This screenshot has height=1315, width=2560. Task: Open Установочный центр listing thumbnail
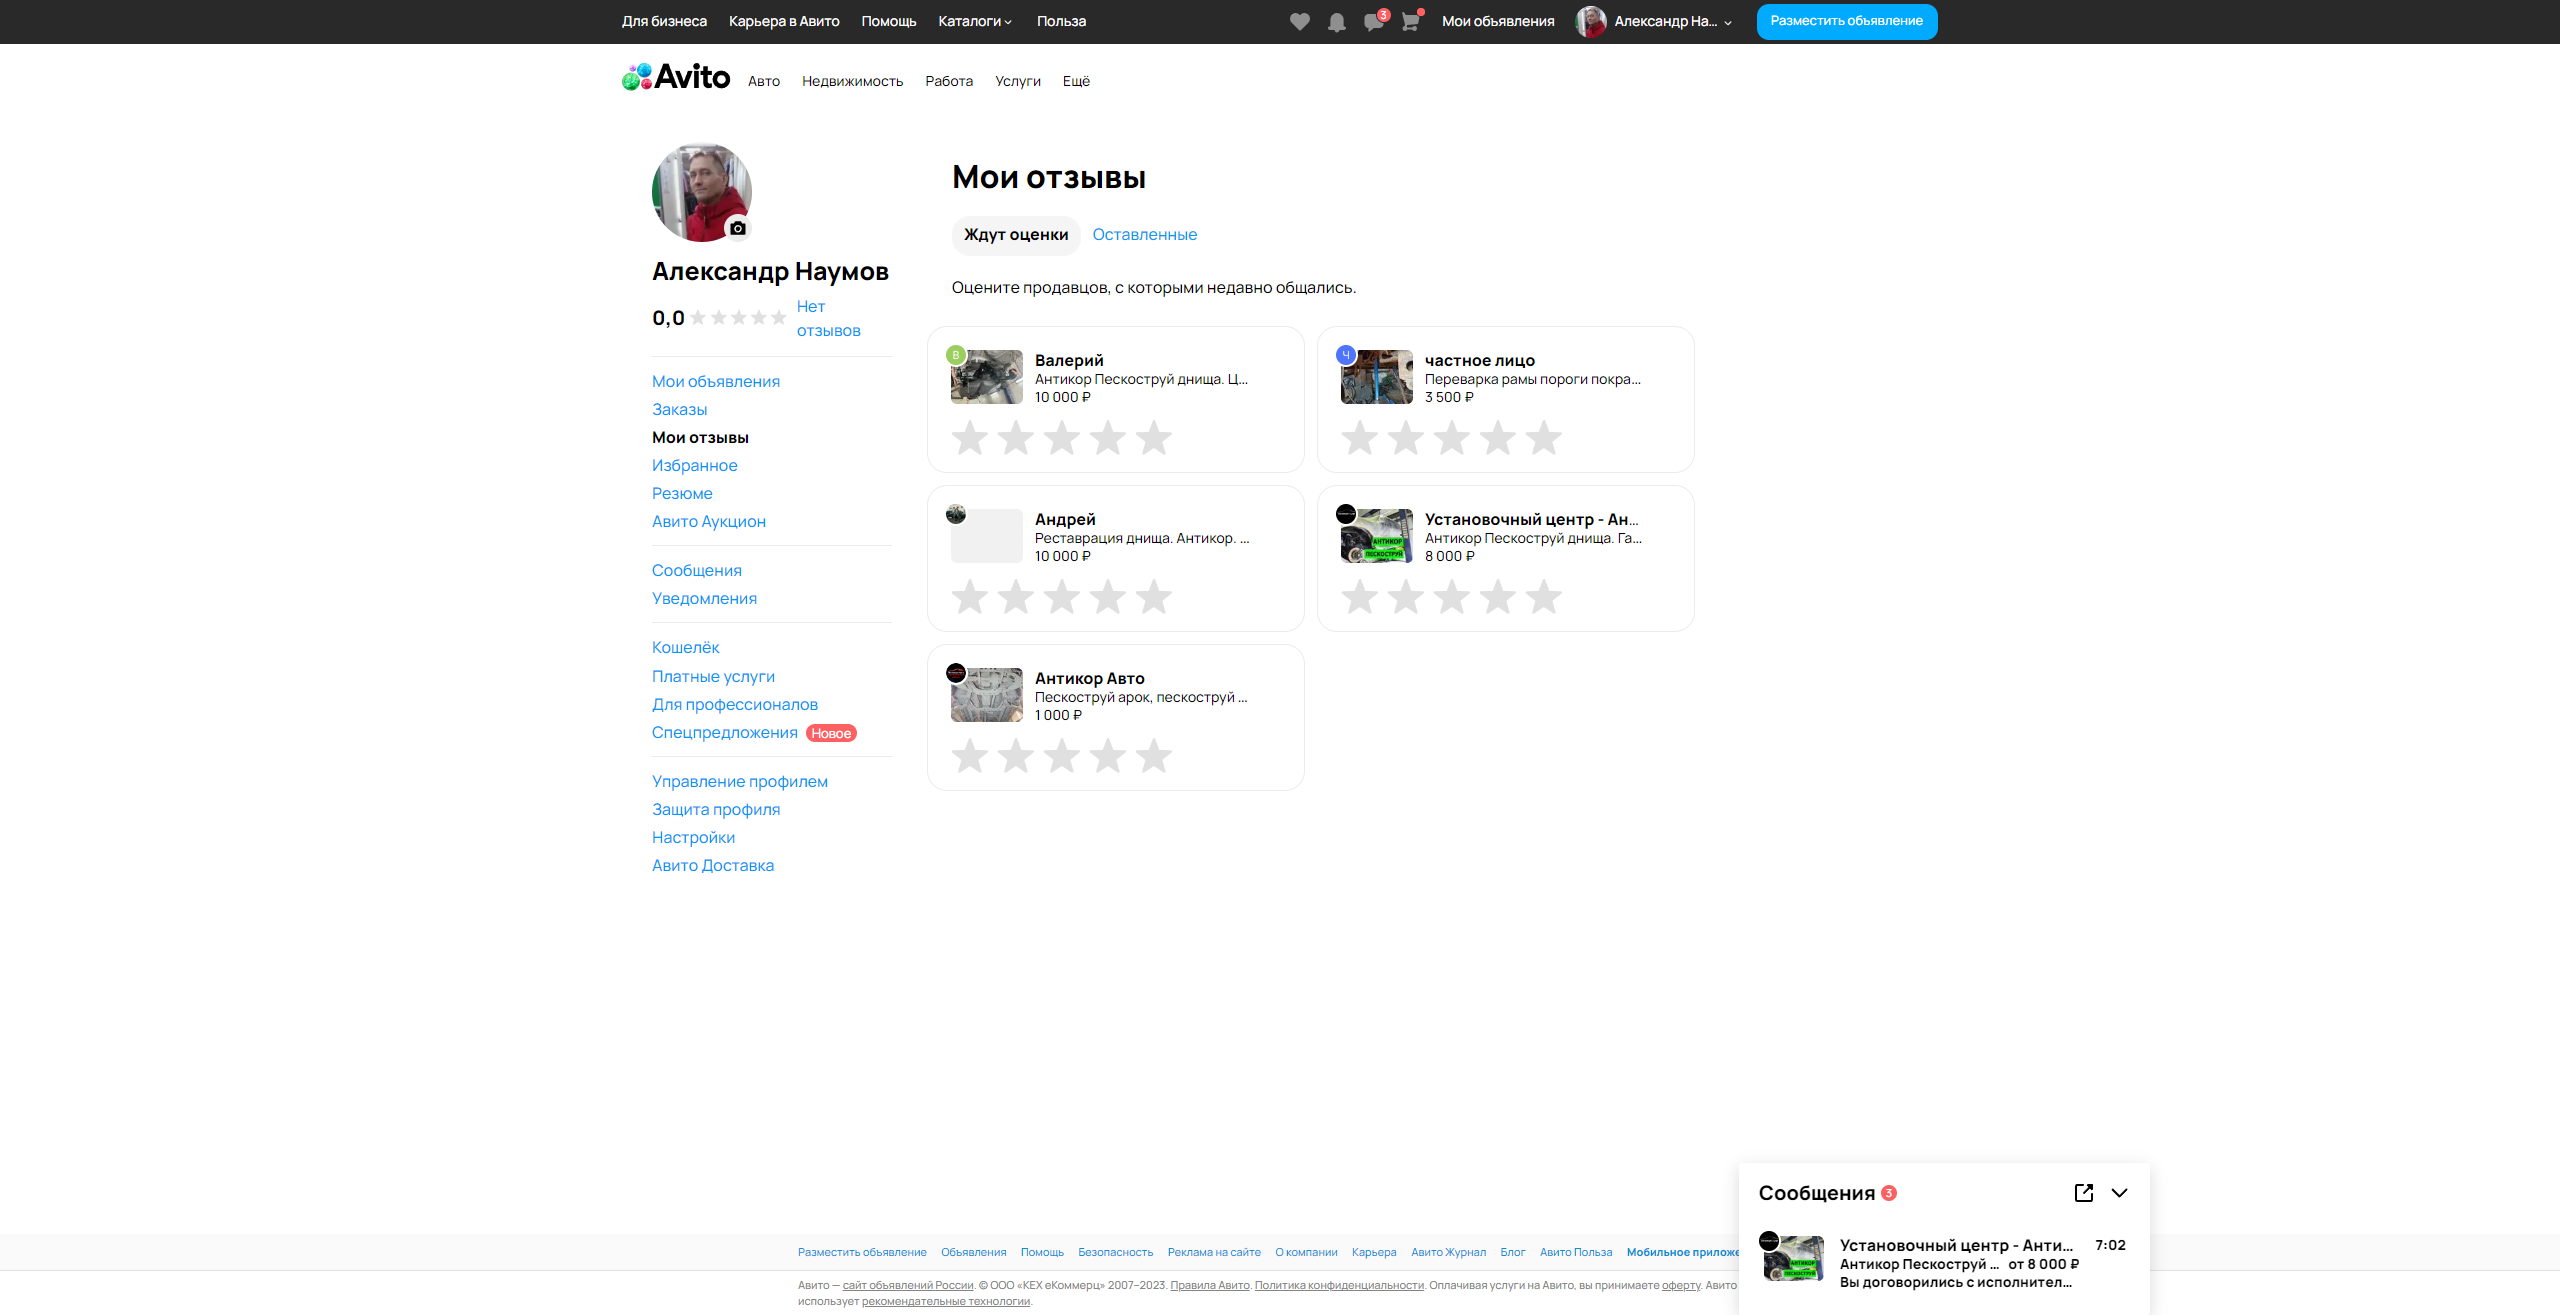click(1377, 536)
